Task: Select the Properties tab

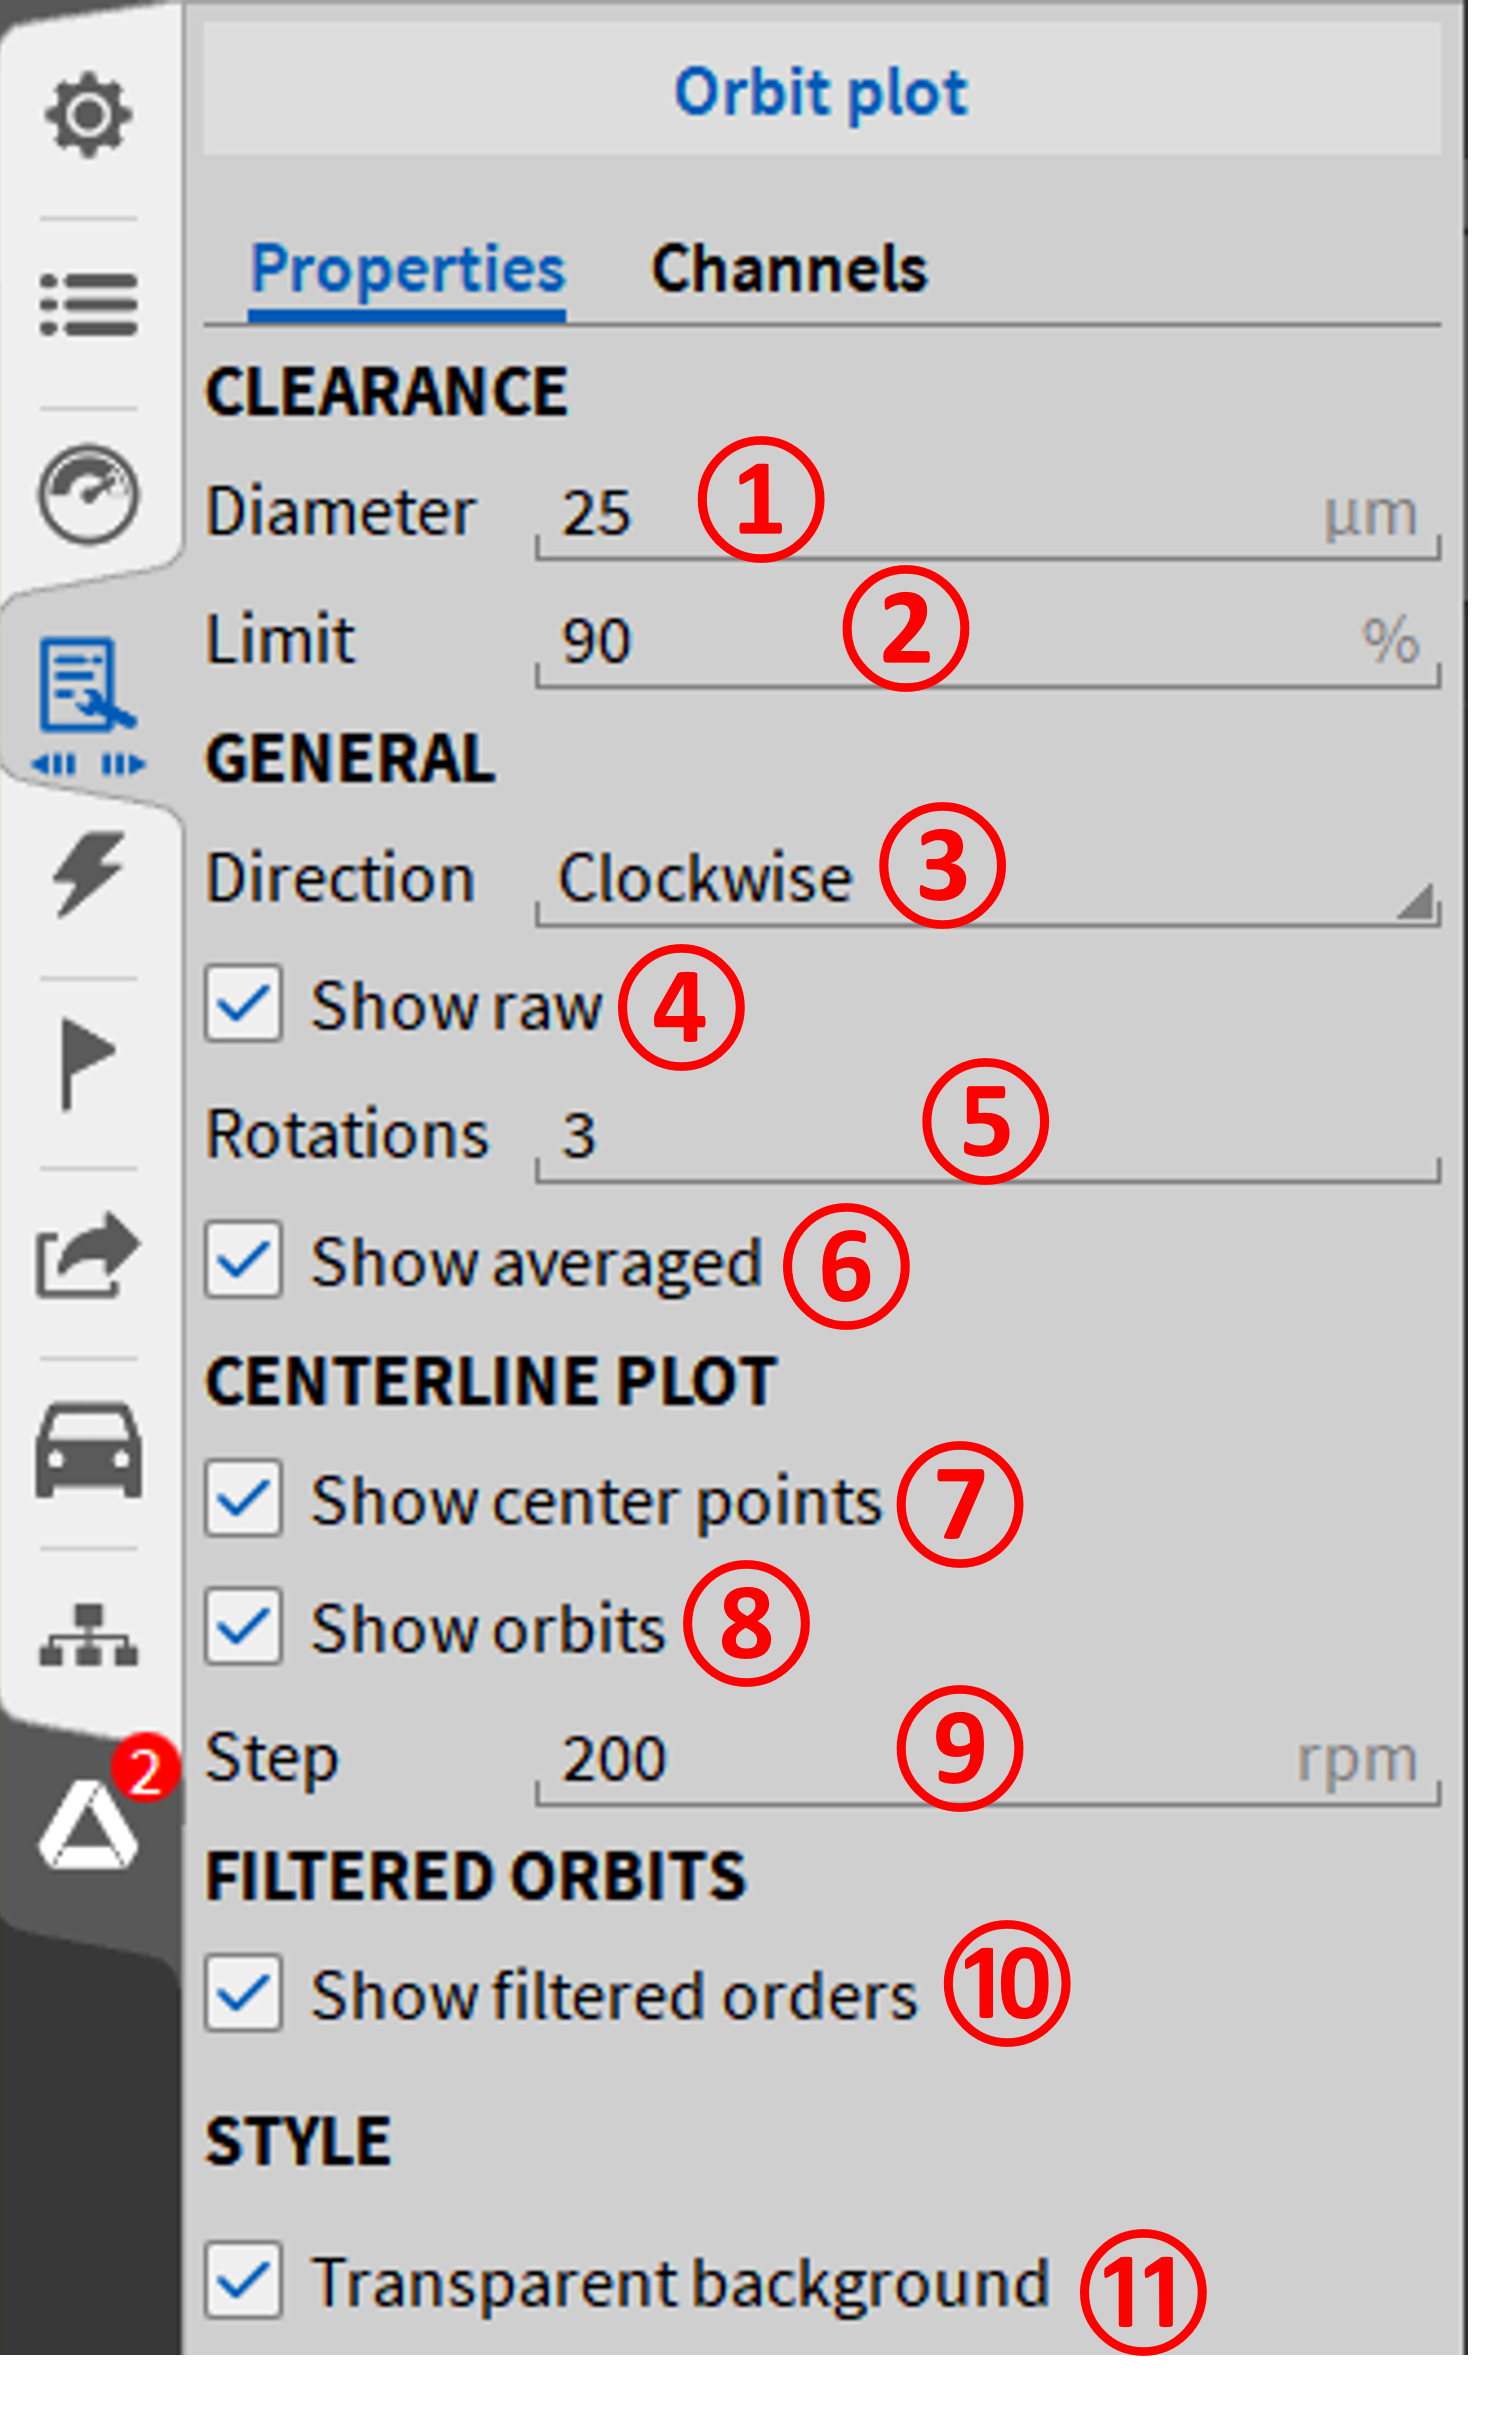Action: pos(408,270)
